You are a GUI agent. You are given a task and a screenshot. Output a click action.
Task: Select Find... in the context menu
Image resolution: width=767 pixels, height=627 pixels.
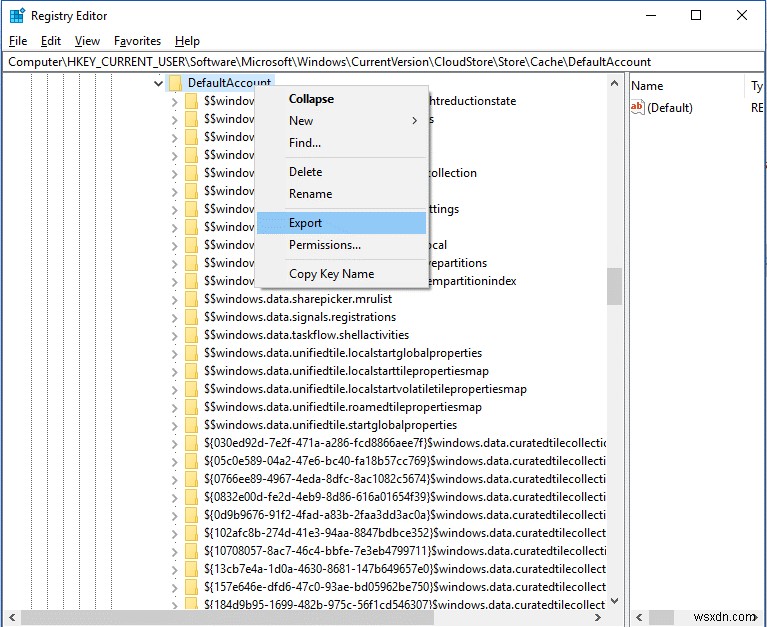pyautogui.click(x=341, y=143)
